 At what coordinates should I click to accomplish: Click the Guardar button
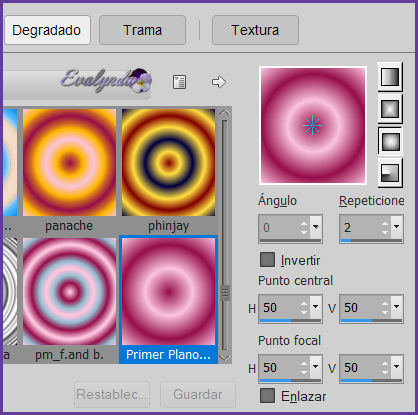click(x=198, y=394)
